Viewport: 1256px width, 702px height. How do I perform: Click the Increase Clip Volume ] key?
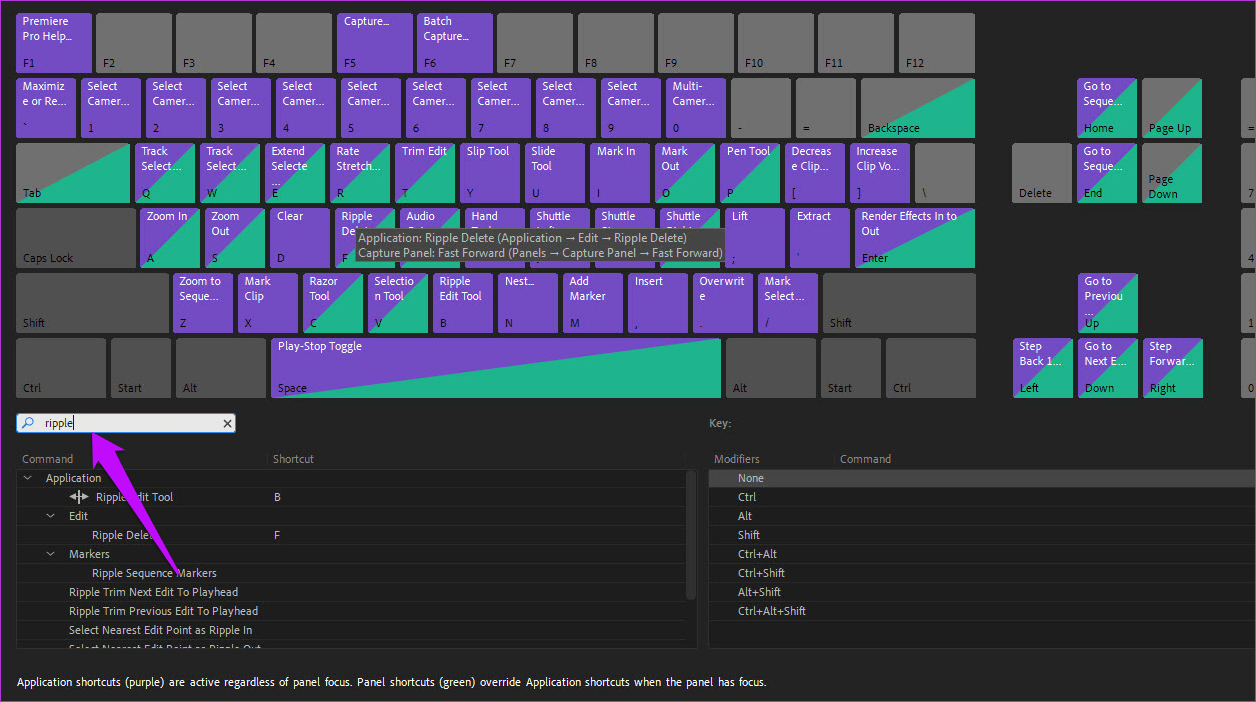(880, 173)
